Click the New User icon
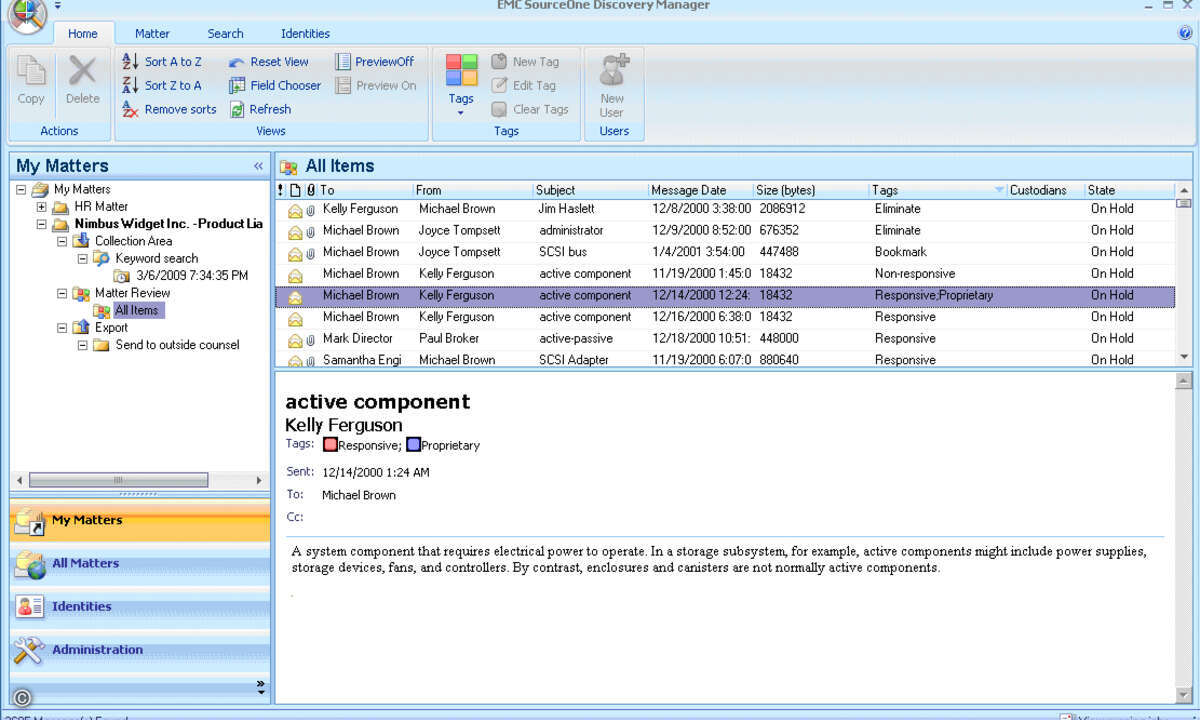This screenshot has height=720, width=1200. (613, 71)
